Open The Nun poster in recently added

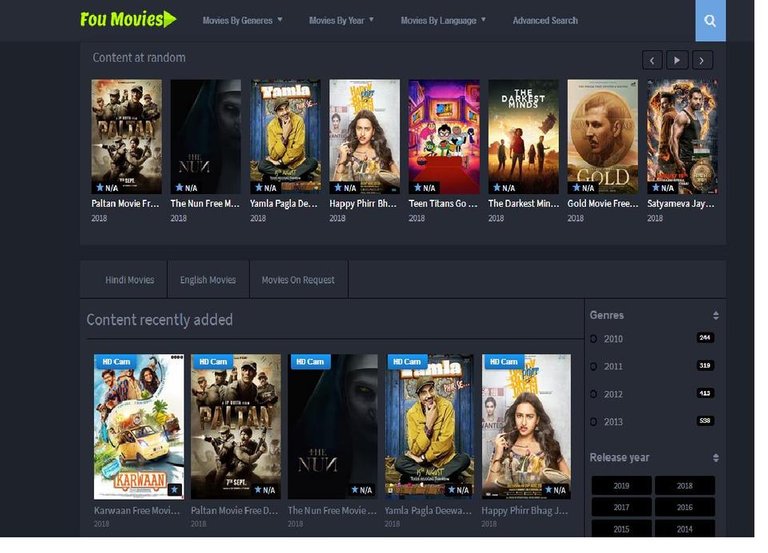[333, 427]
